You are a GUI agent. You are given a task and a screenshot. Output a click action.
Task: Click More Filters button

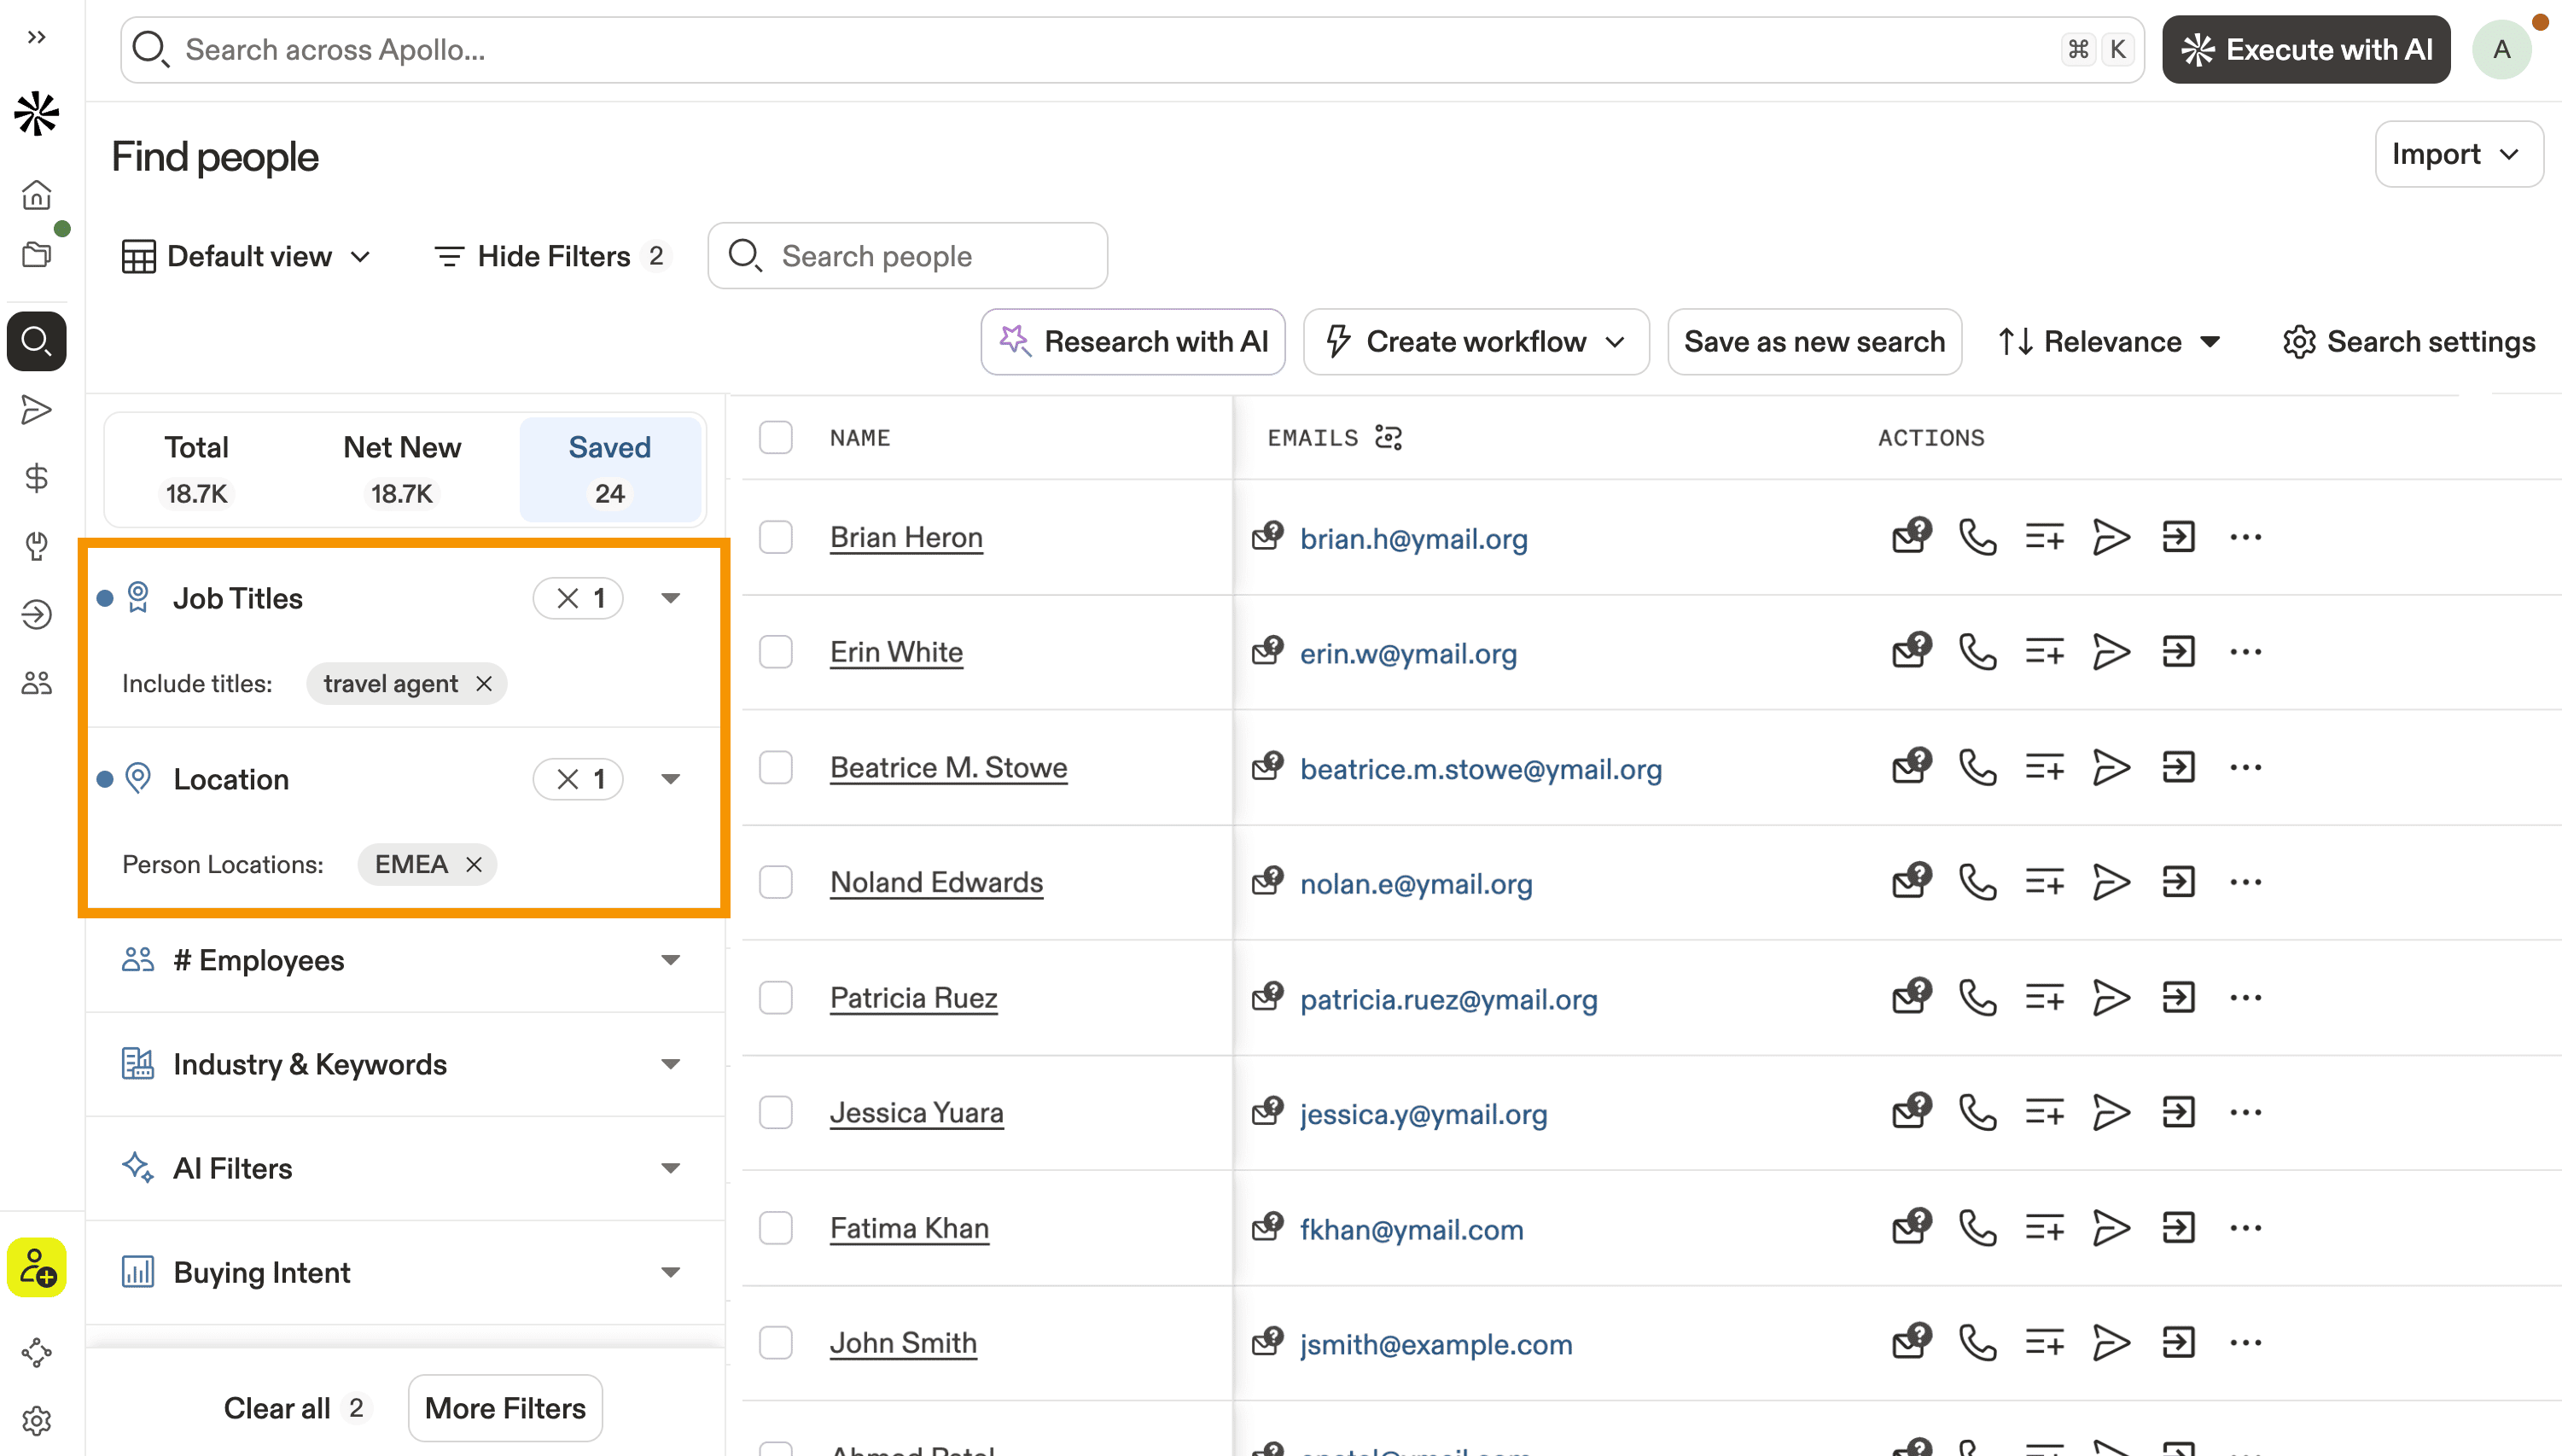[x=505, y=1408]
